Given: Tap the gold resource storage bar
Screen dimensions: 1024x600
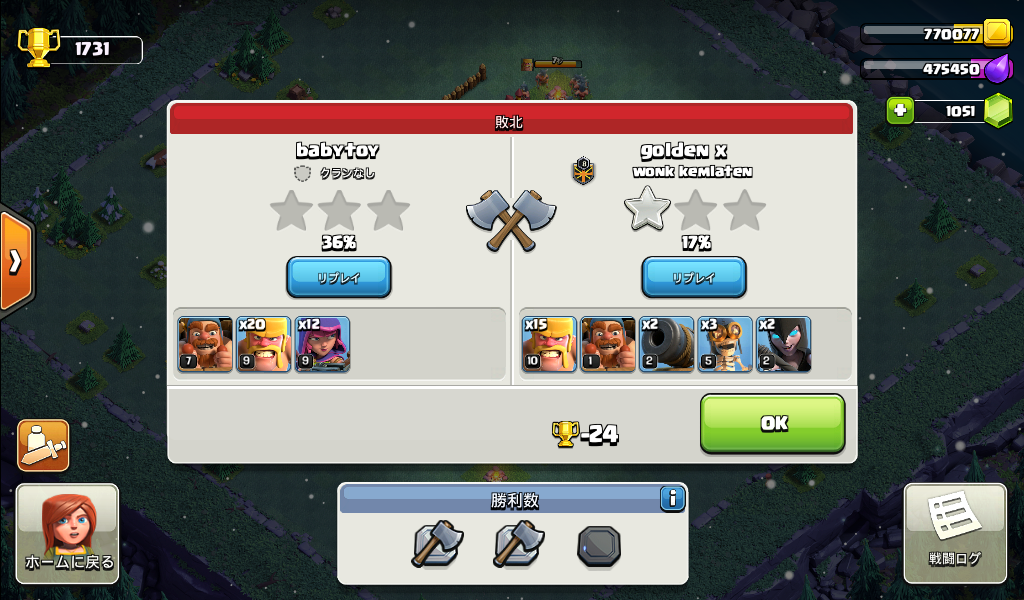Looking at the screenshot, I should [936, 33].
